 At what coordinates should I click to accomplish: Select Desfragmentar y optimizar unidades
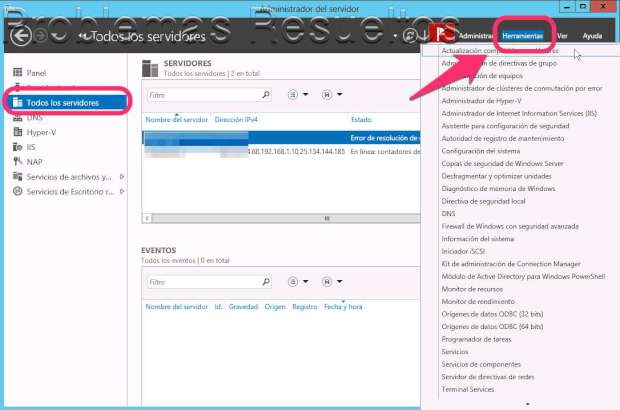coord(496,176)
